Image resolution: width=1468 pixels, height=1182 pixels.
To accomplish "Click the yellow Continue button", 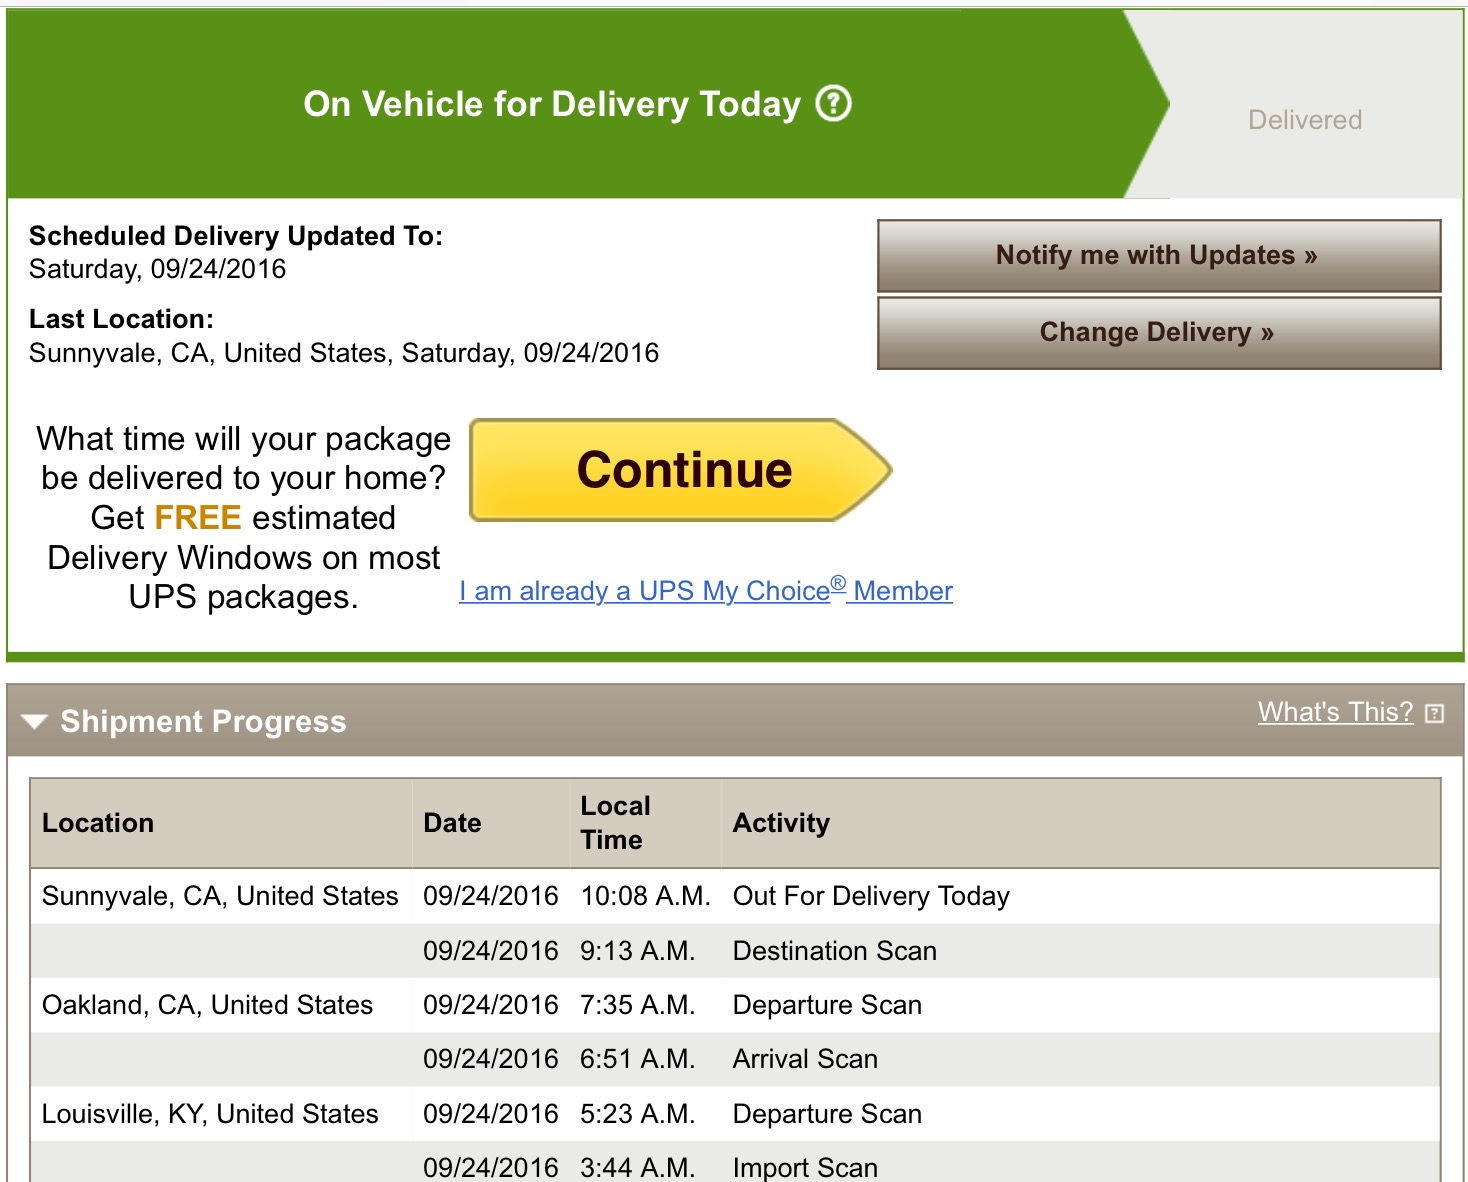I will click(681, 470).
